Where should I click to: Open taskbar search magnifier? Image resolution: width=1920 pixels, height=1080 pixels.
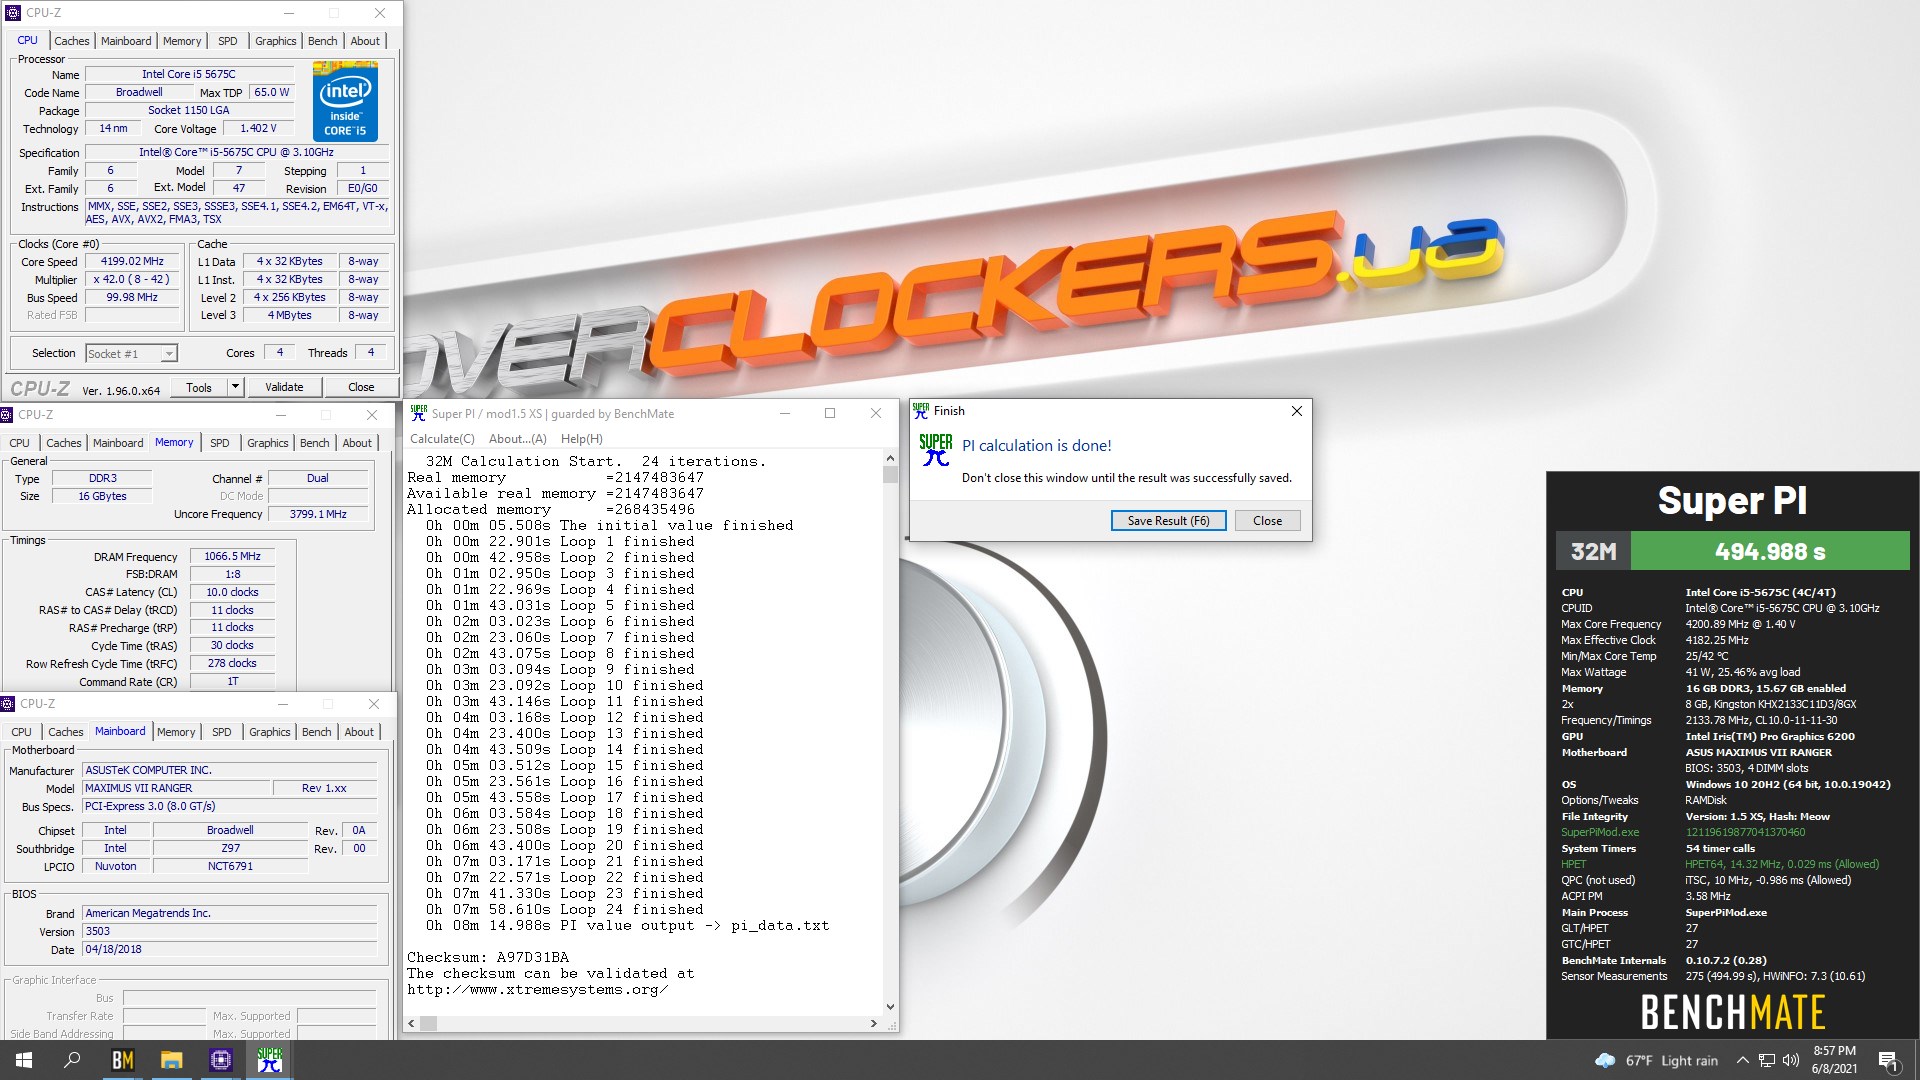pos(72,1060)
